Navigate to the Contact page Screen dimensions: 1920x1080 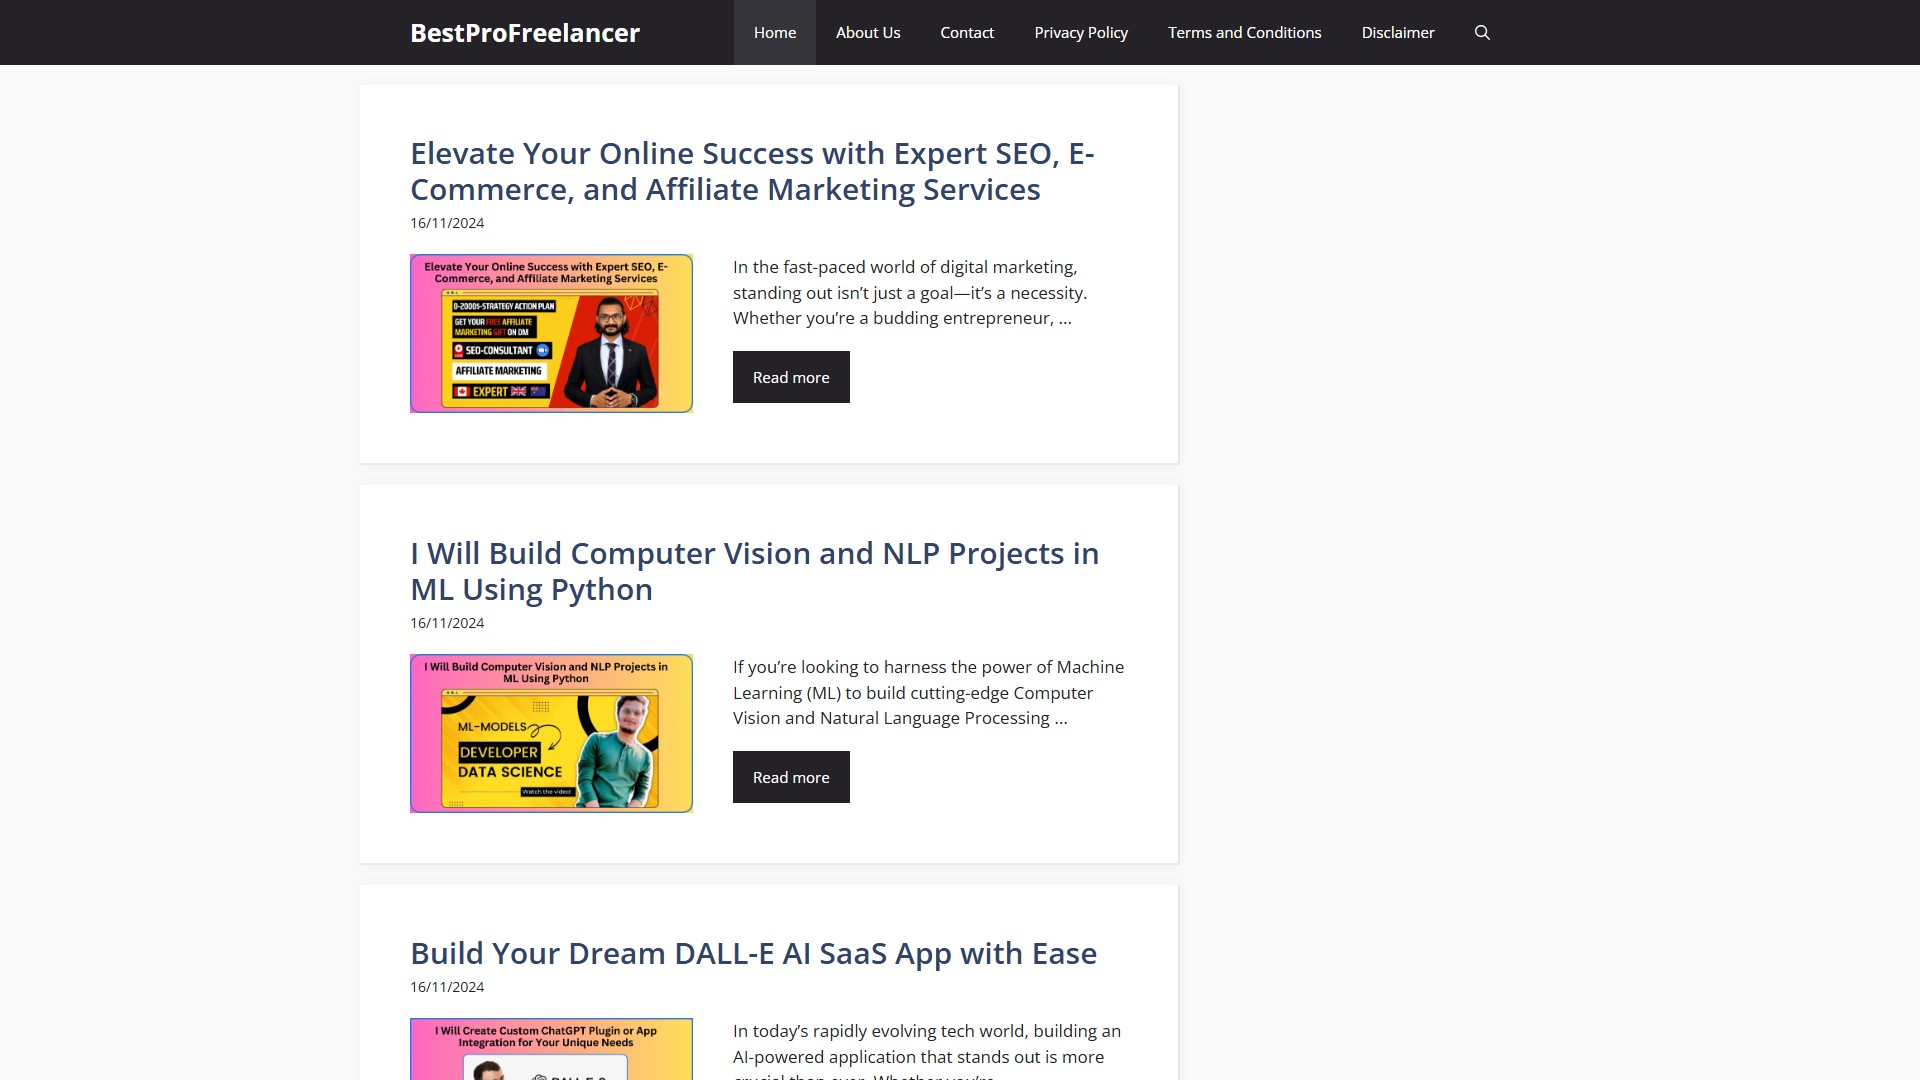tap(966, 33)
